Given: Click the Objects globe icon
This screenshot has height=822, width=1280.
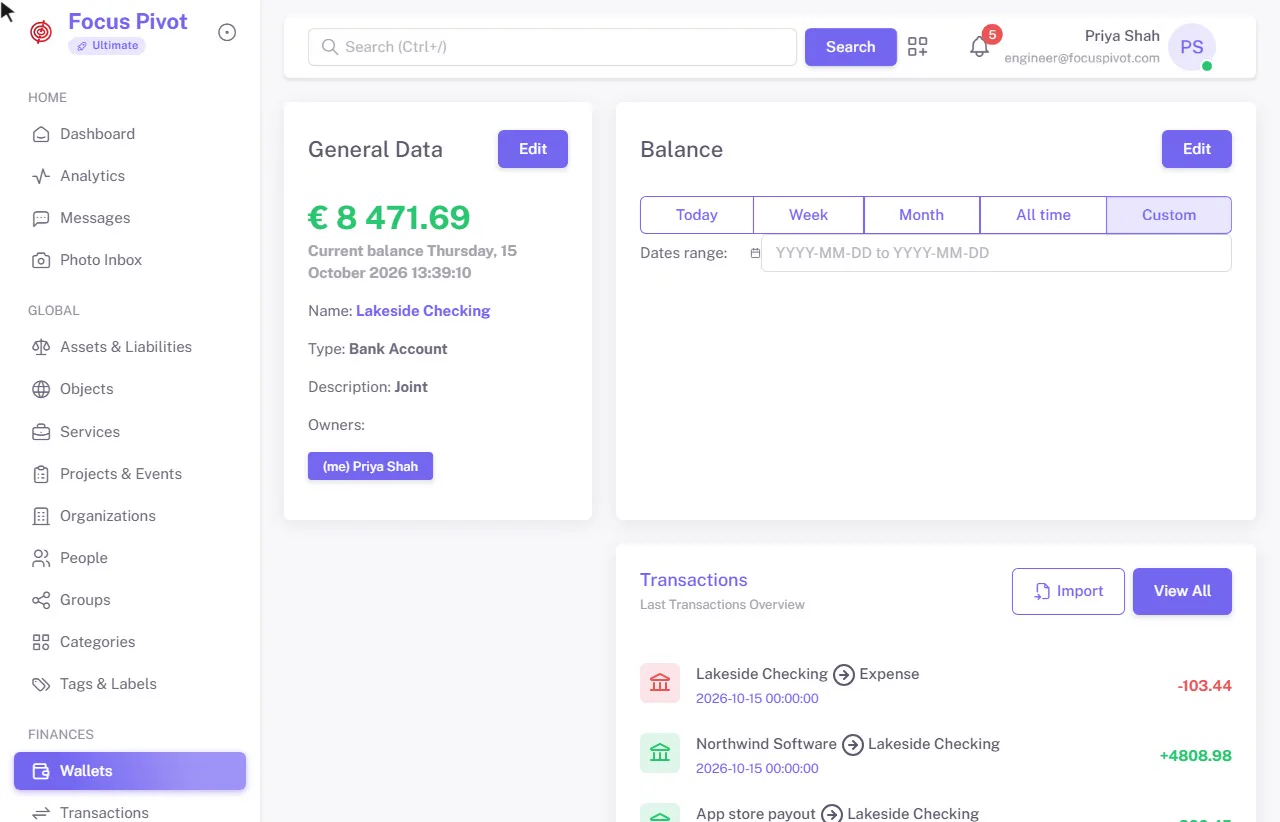Looking at the screenshot, I should (x=41, y=389).
